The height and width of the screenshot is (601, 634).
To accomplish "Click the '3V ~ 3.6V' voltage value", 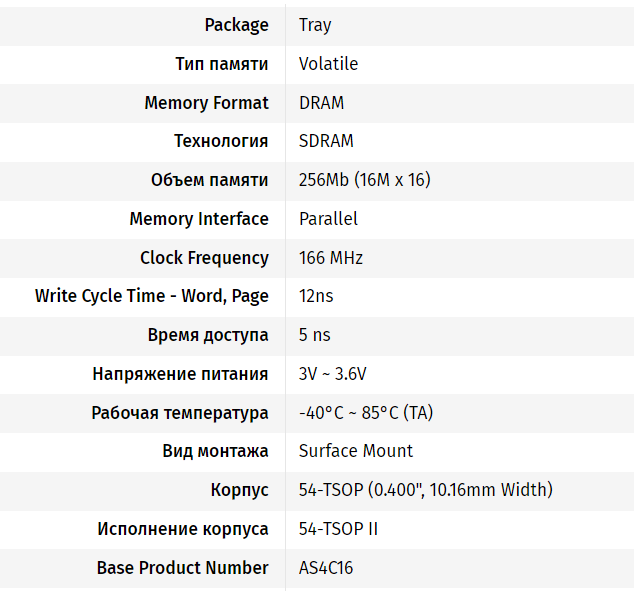I will [x=333, y=374].
